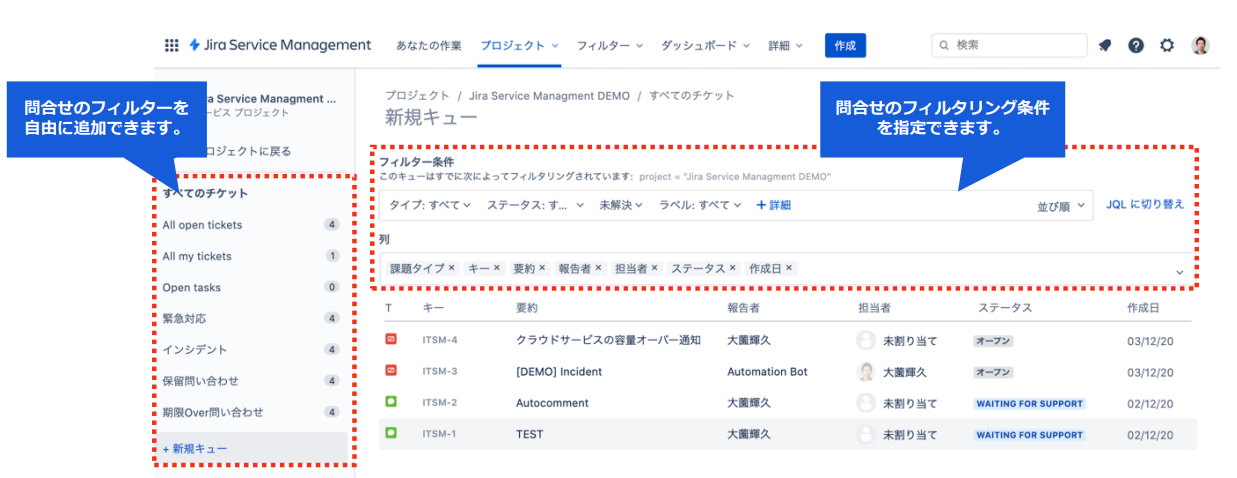
Task: Open the 未解決 filter dropdown
Action: [622, 205]
